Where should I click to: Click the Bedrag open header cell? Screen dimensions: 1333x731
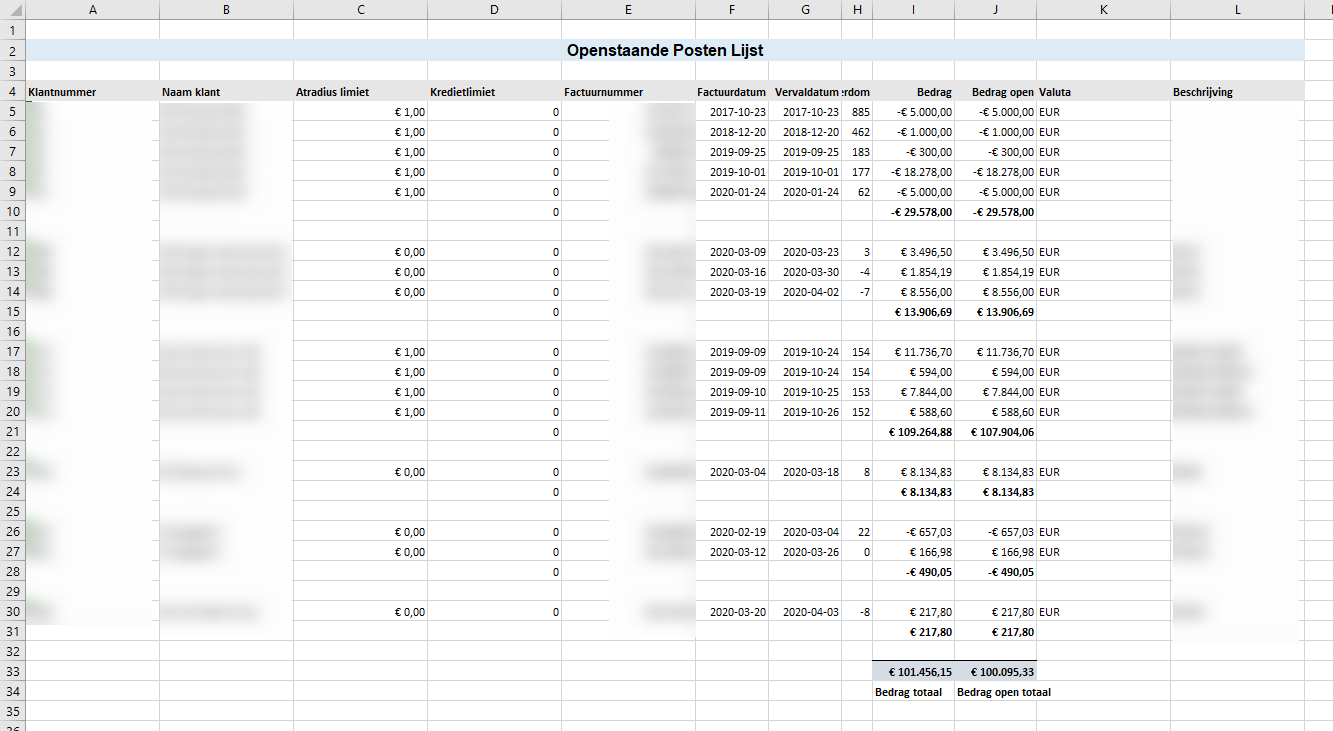[996, 91]
